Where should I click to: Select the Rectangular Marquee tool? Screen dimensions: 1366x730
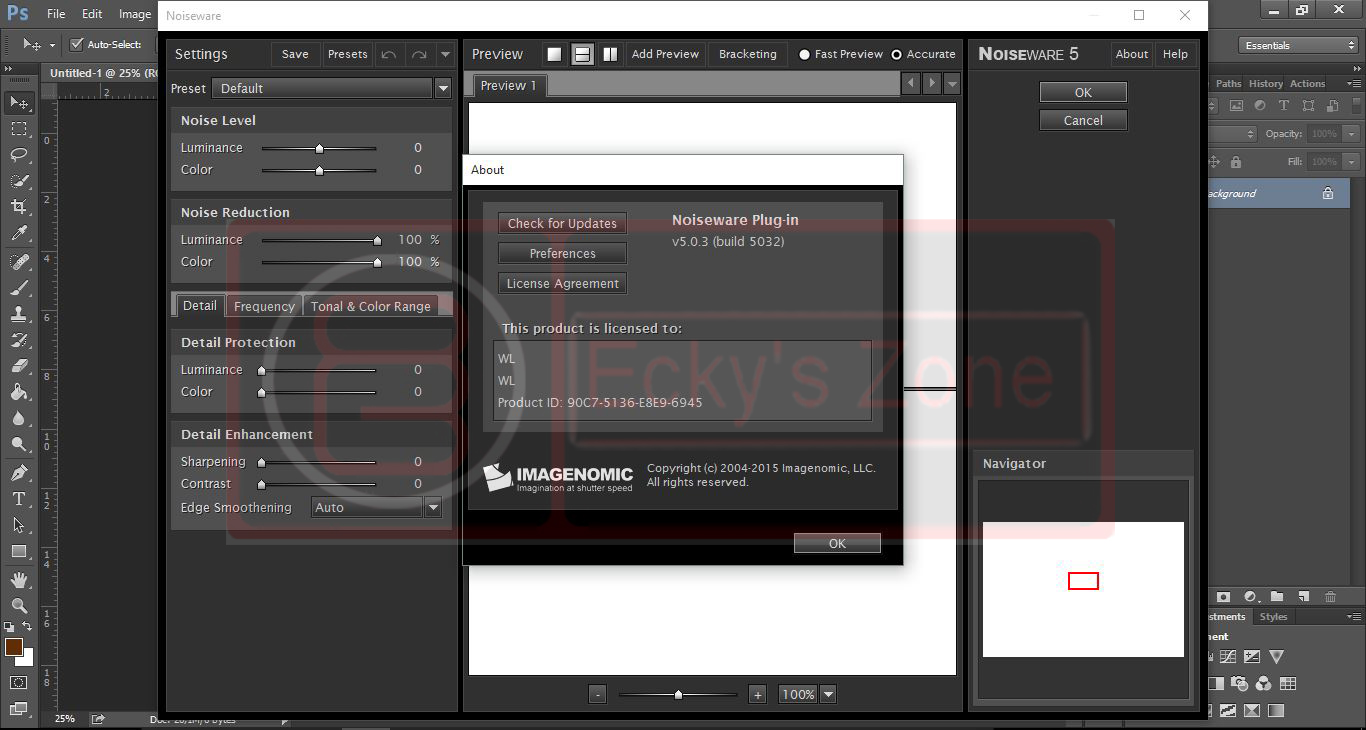[19, 129]
